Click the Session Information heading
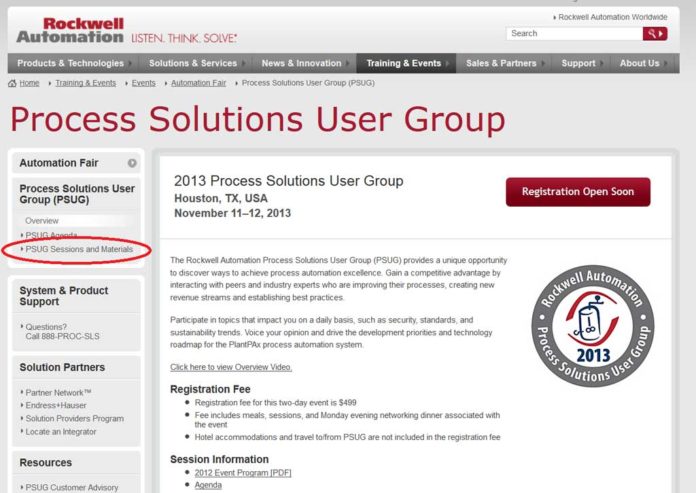This screenshot has width=696, height=493. pos(219,459)
